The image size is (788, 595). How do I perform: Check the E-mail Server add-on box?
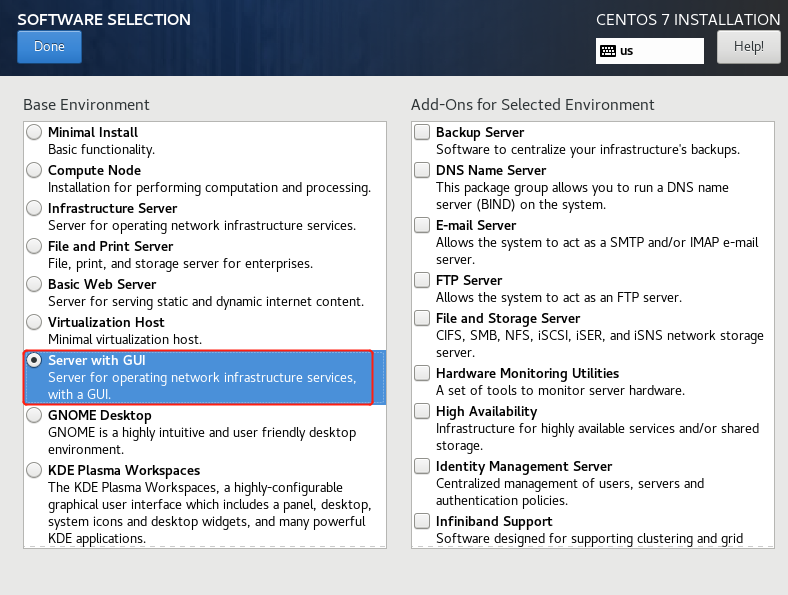click(x=422, y=225)
